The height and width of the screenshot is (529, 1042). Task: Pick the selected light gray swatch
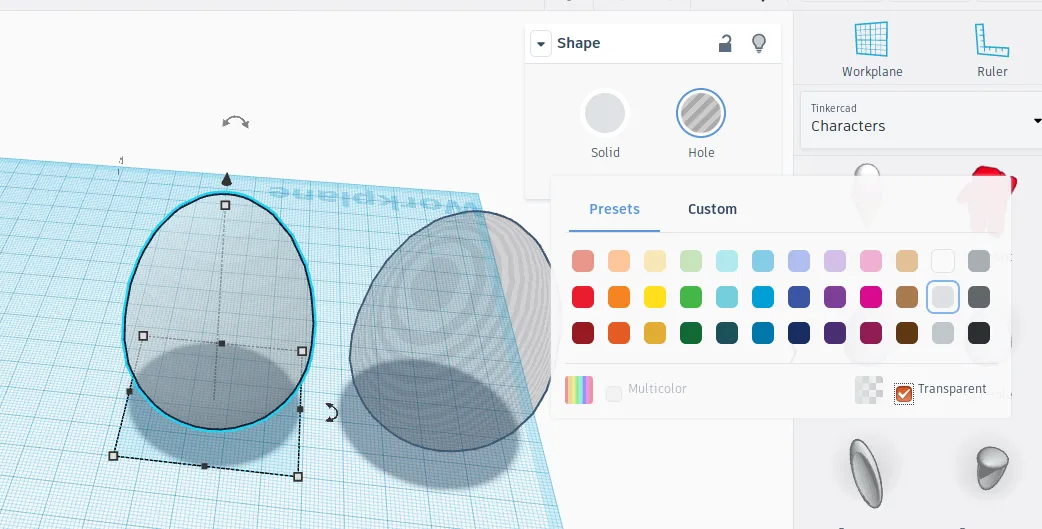coord(943,297)
